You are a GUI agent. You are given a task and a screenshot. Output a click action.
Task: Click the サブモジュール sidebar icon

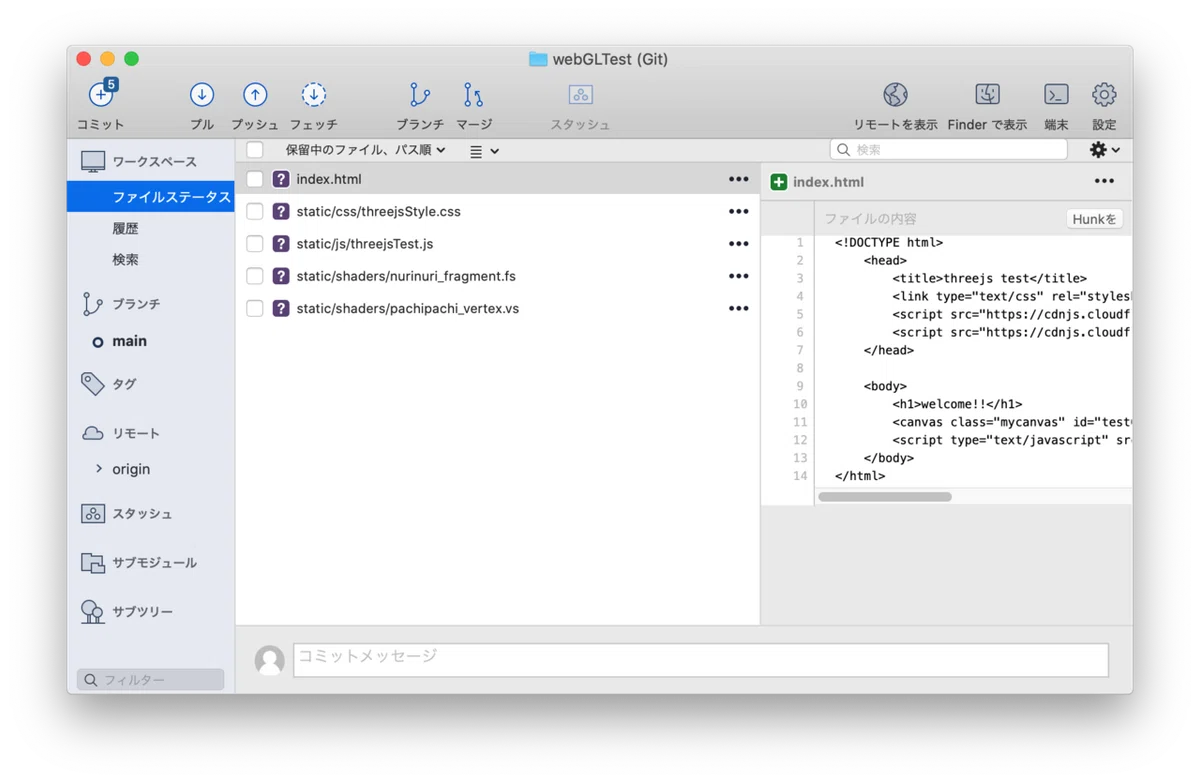pyautogui.click(x=93, y=563)
